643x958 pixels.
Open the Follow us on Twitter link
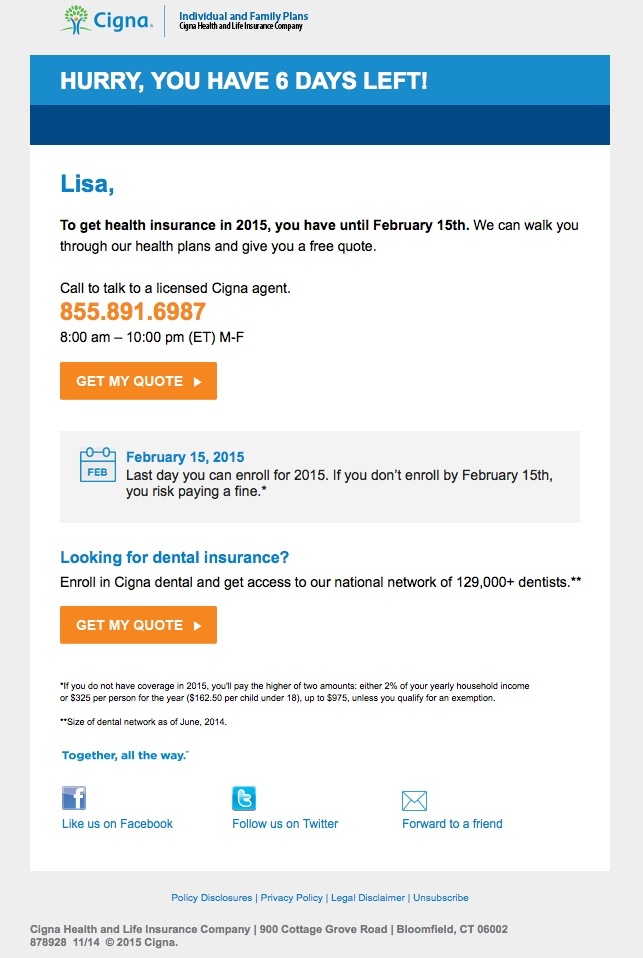pos(285,824)
